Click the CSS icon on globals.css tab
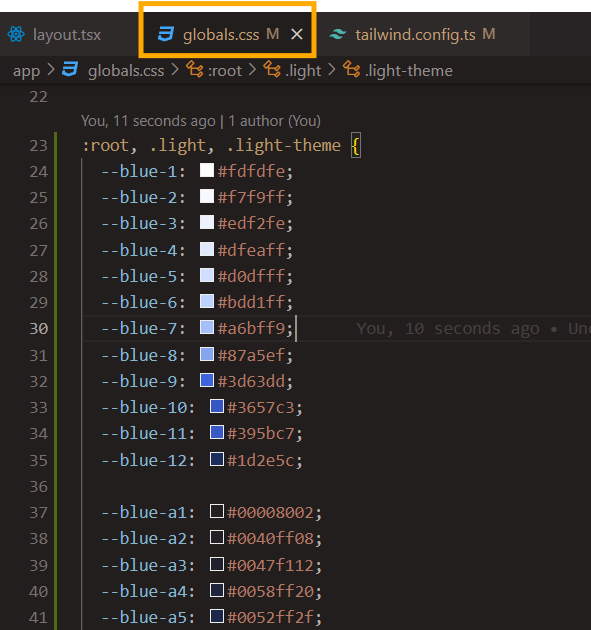This screenshot has height=630, width=591. click(166, 35)
